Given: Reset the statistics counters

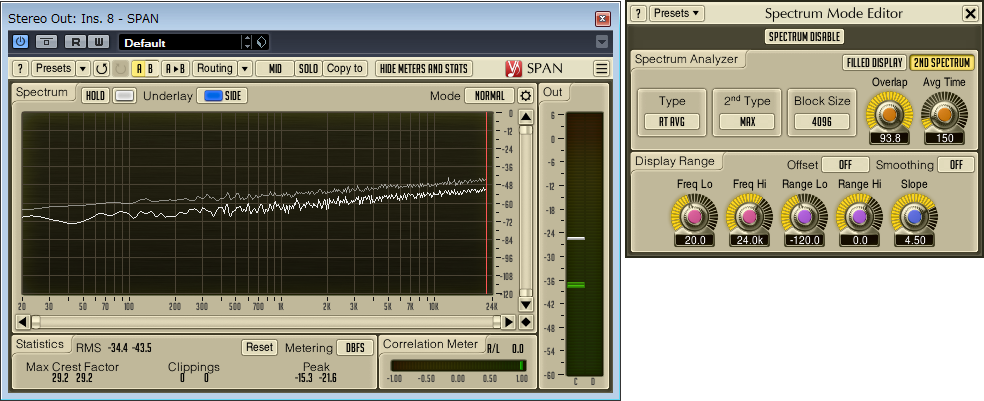Looking at the screenshot, I should pyautogui.click(x=259, y=347).
